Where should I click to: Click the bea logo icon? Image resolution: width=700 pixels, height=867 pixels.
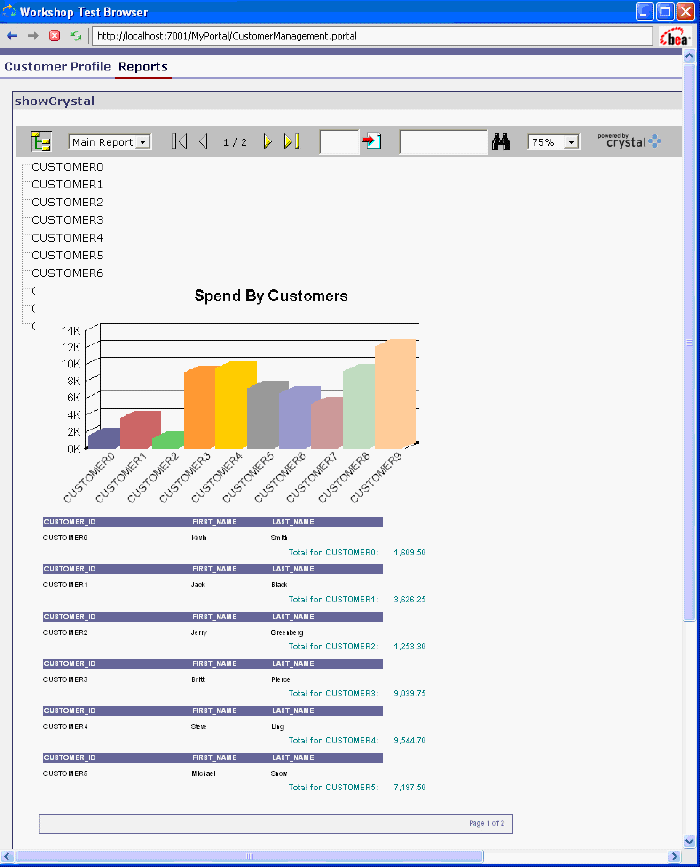coord(675,37)
